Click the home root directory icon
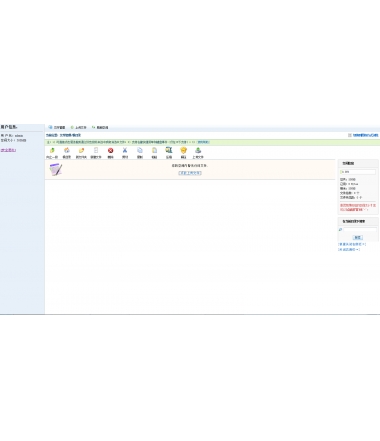Viewport: 380px width, 441px height. tap(67, 150)
